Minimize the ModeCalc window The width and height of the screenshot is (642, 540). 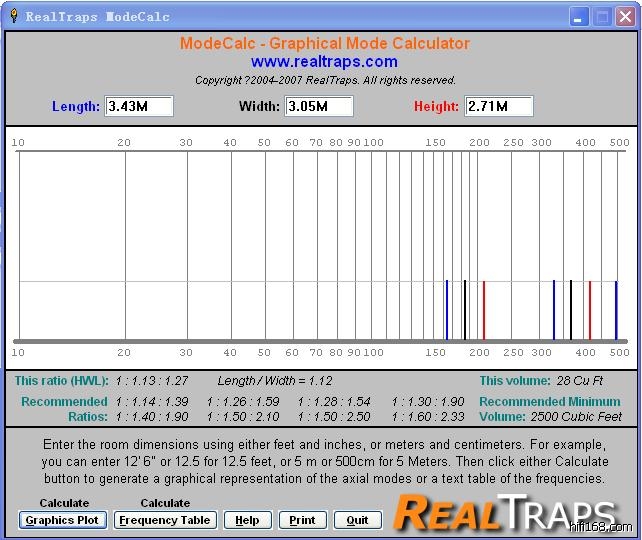pyautogui.click(x=580, y=17)
